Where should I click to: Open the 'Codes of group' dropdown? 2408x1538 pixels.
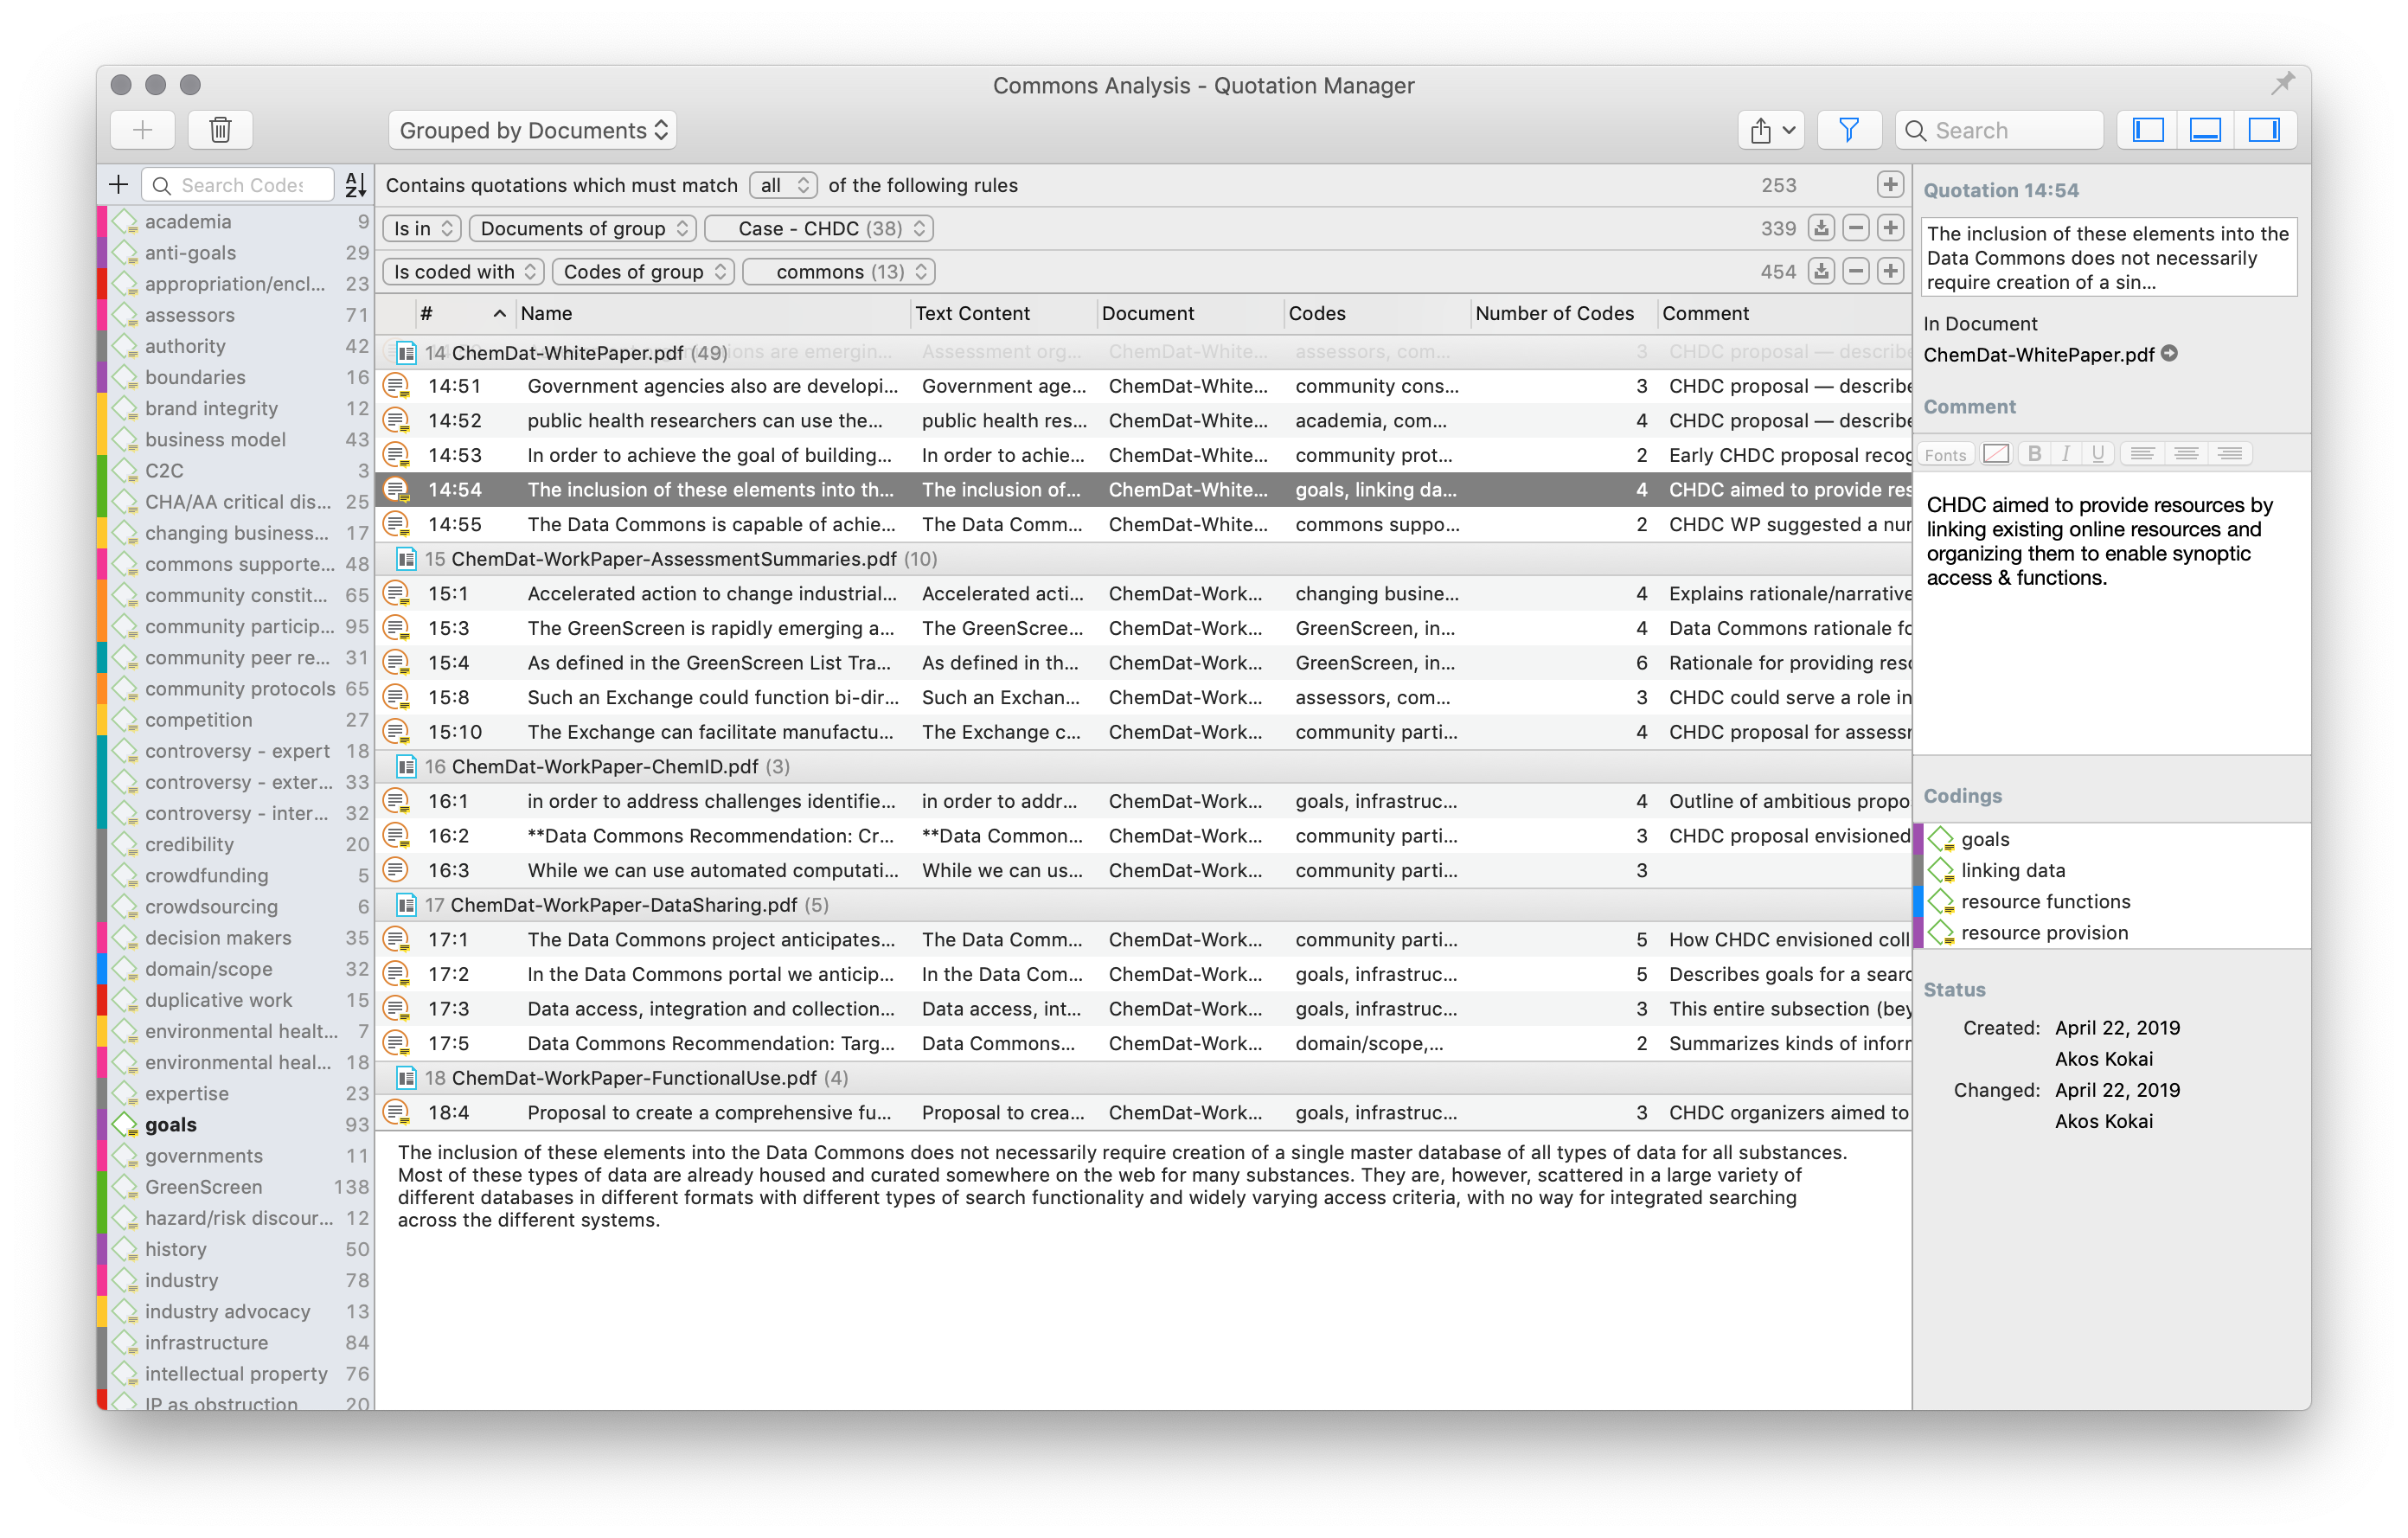[x=644, y=271]
